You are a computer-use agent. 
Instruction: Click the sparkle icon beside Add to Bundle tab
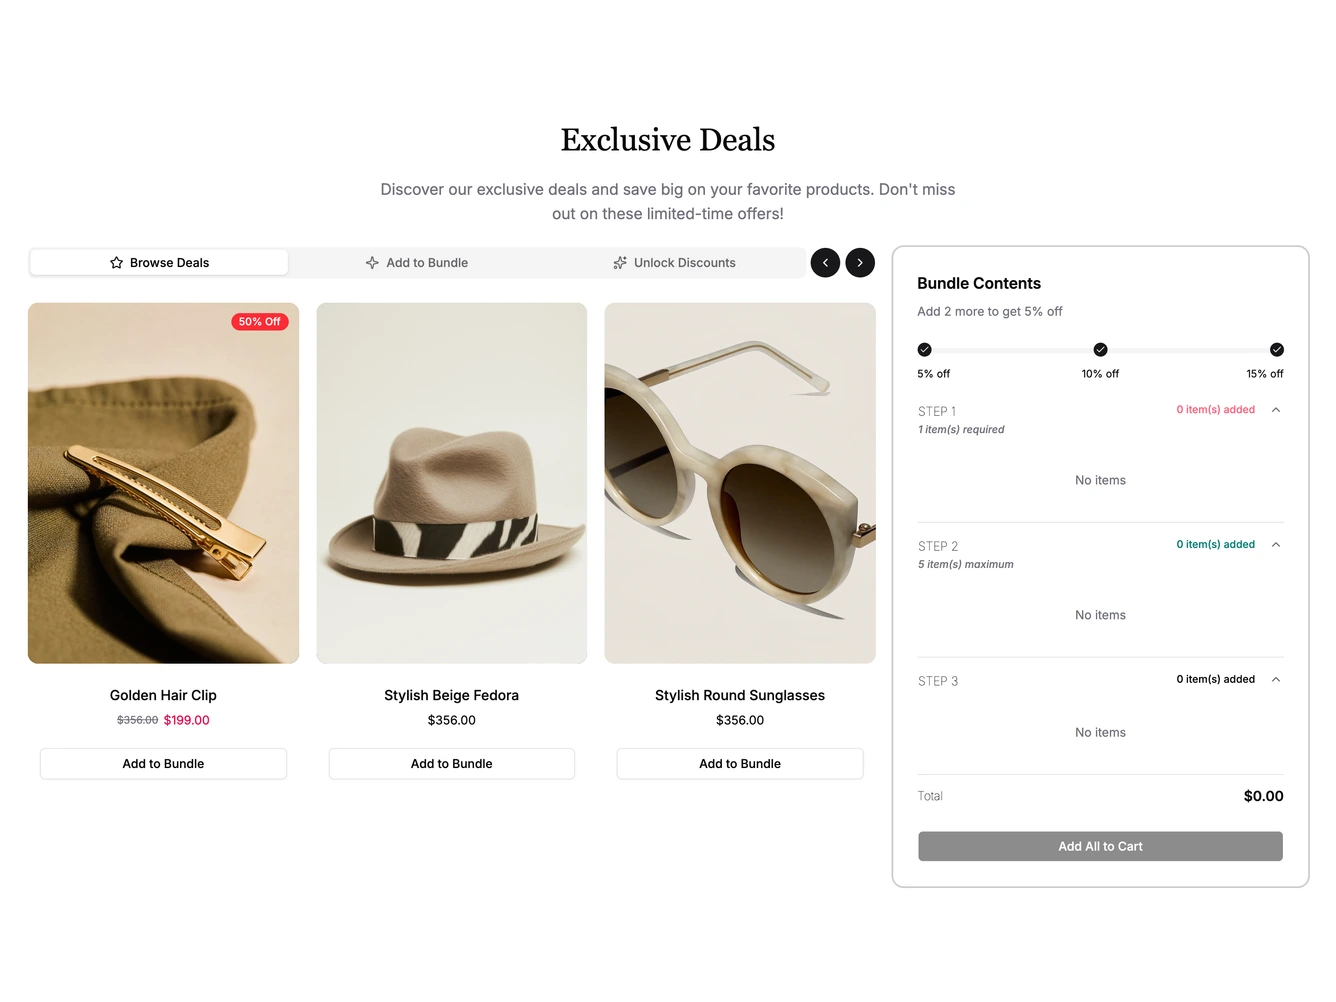coord(372,263)
